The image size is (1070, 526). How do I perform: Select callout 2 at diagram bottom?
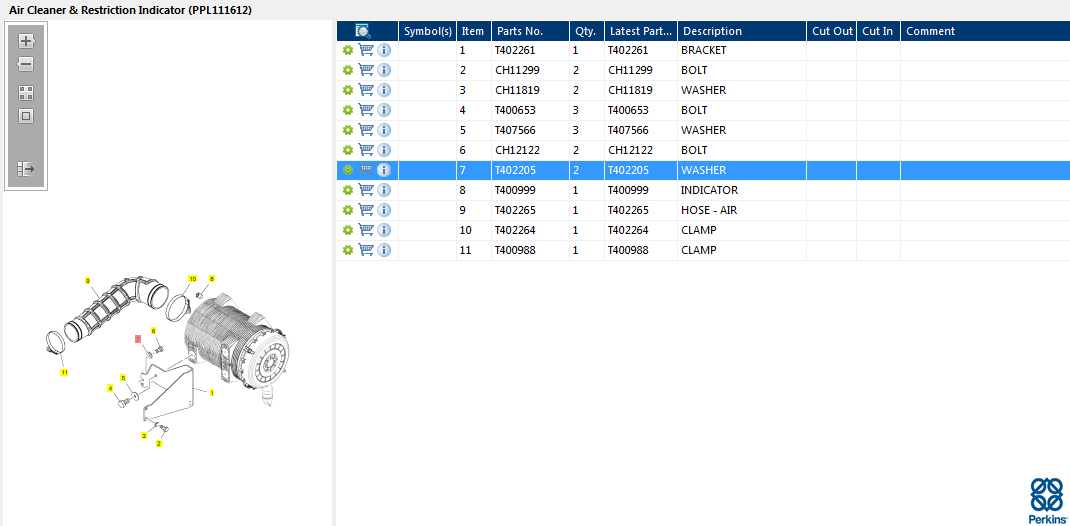[x=159, y=443]
